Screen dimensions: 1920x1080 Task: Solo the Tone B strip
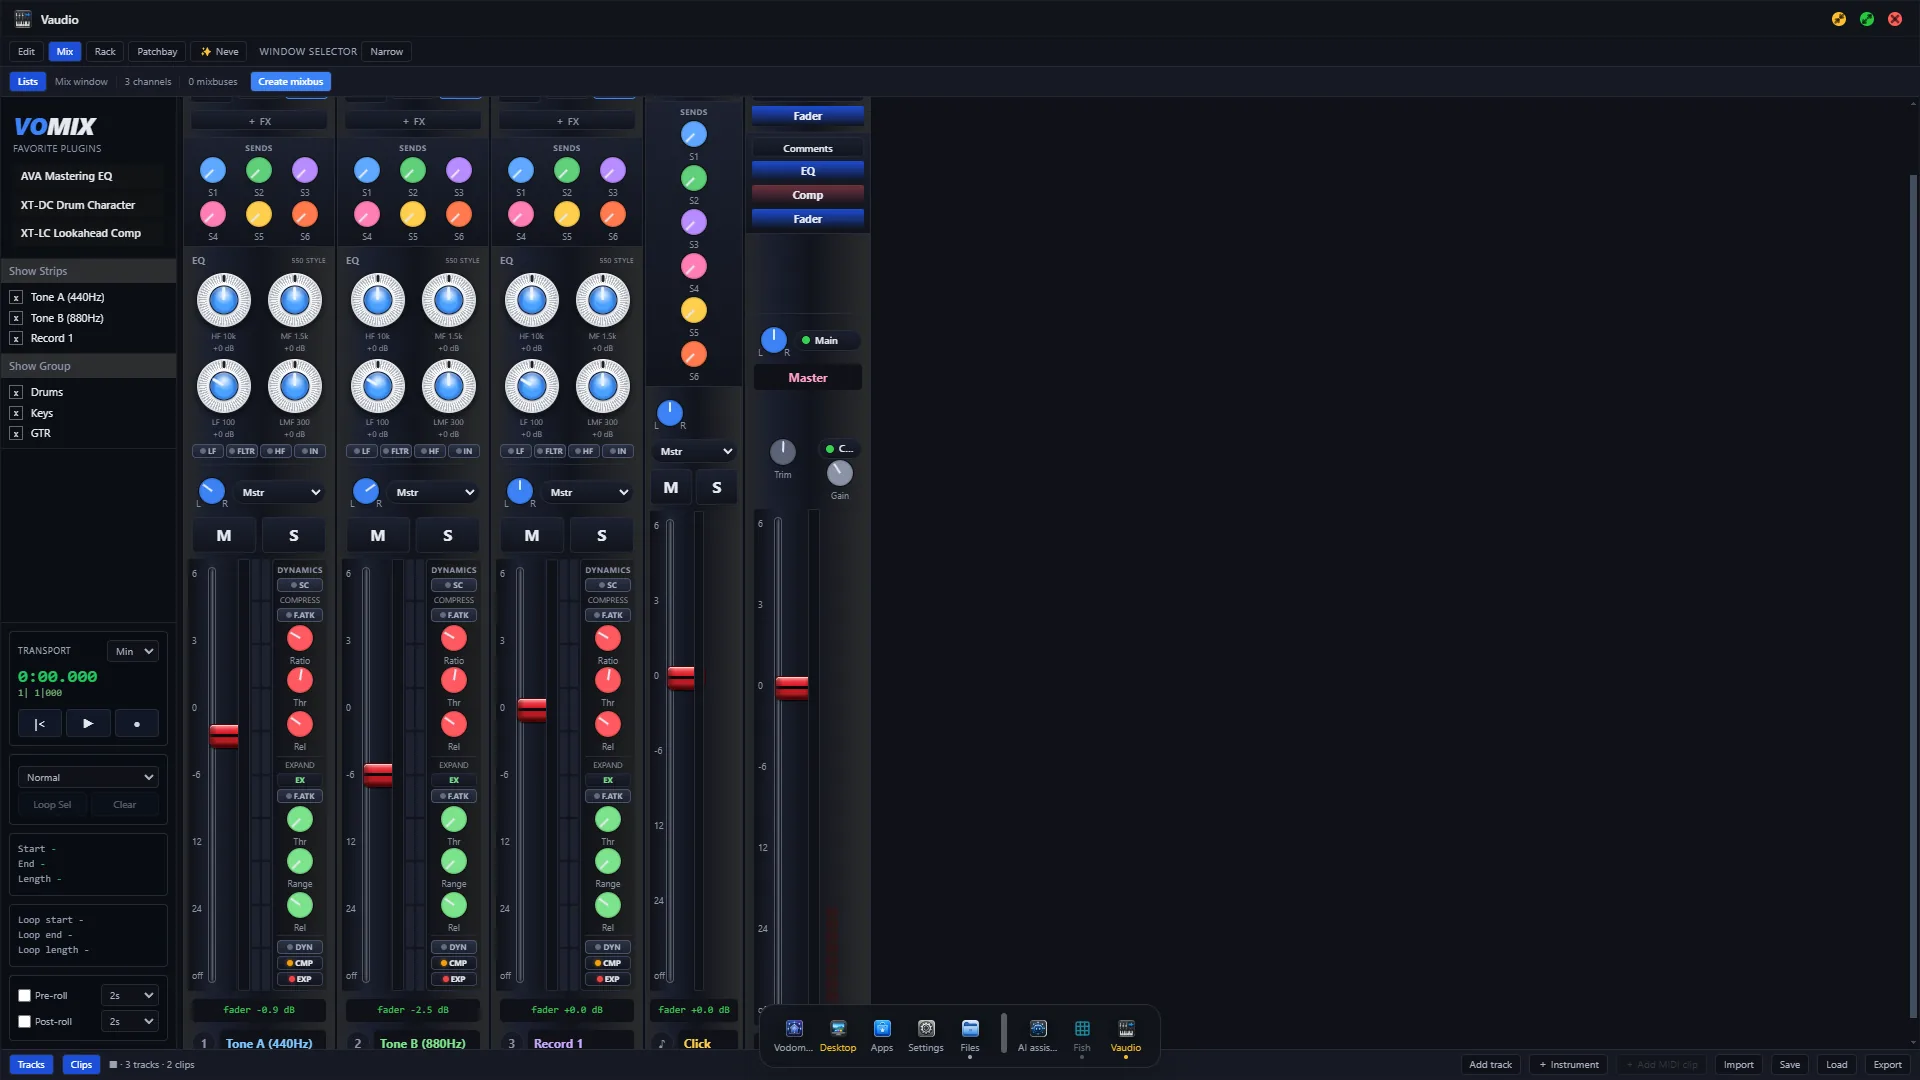coord(447,536)
